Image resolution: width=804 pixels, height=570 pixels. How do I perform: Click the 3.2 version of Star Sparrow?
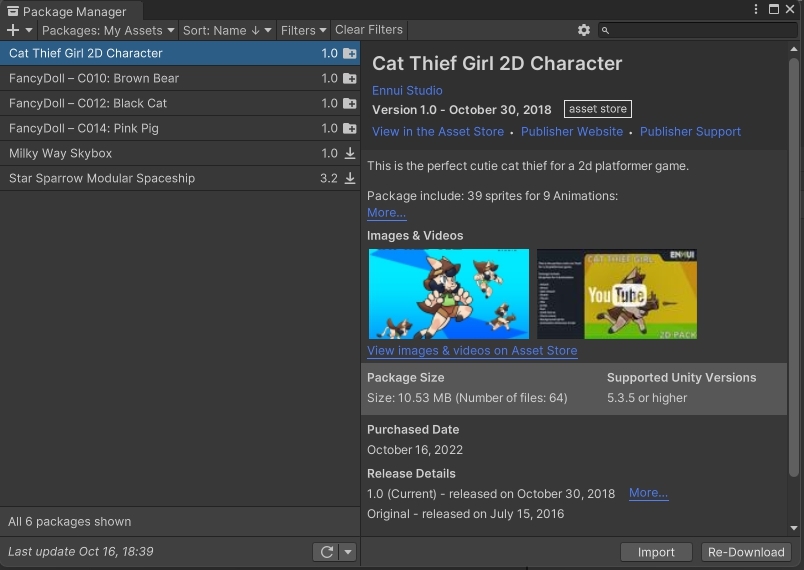329,178
